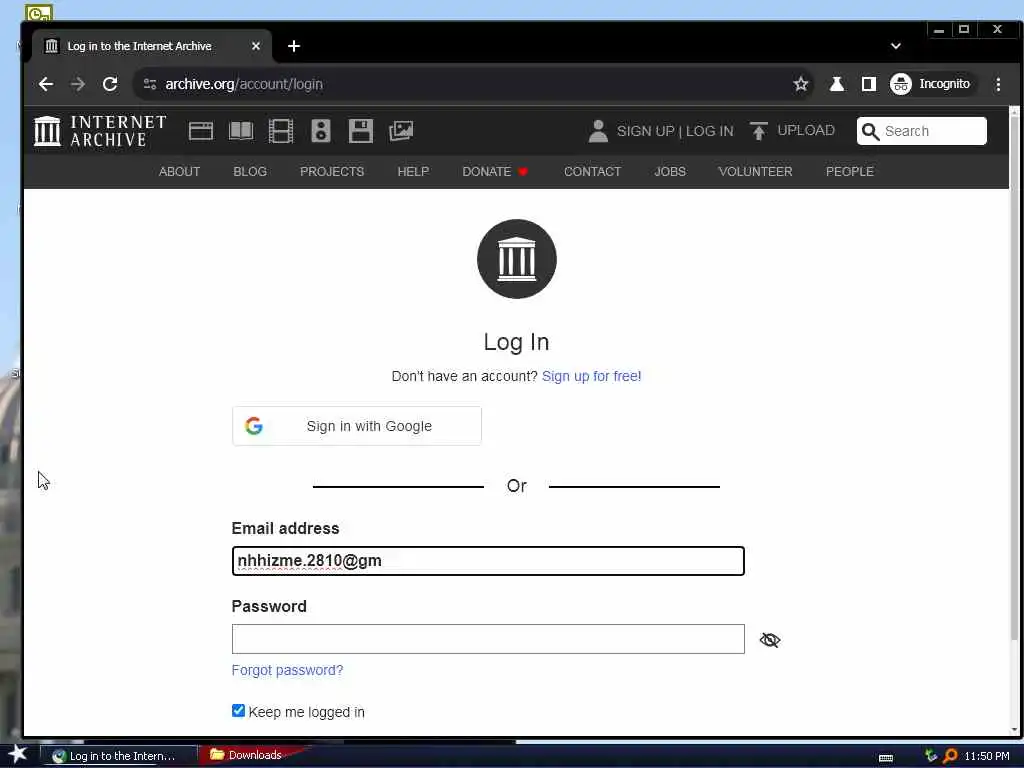Viewport: 1024px width, 768px height.
Task: Open the BLOG menu item
Action: click(250, 171)
